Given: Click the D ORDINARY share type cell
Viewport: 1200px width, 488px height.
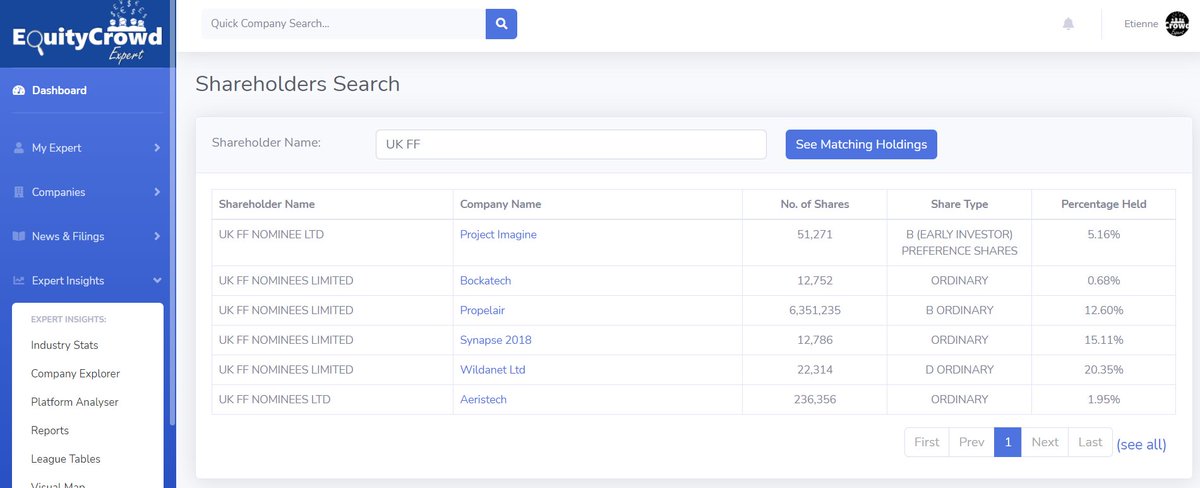Looking at the screenshot, I should point(959,370).
